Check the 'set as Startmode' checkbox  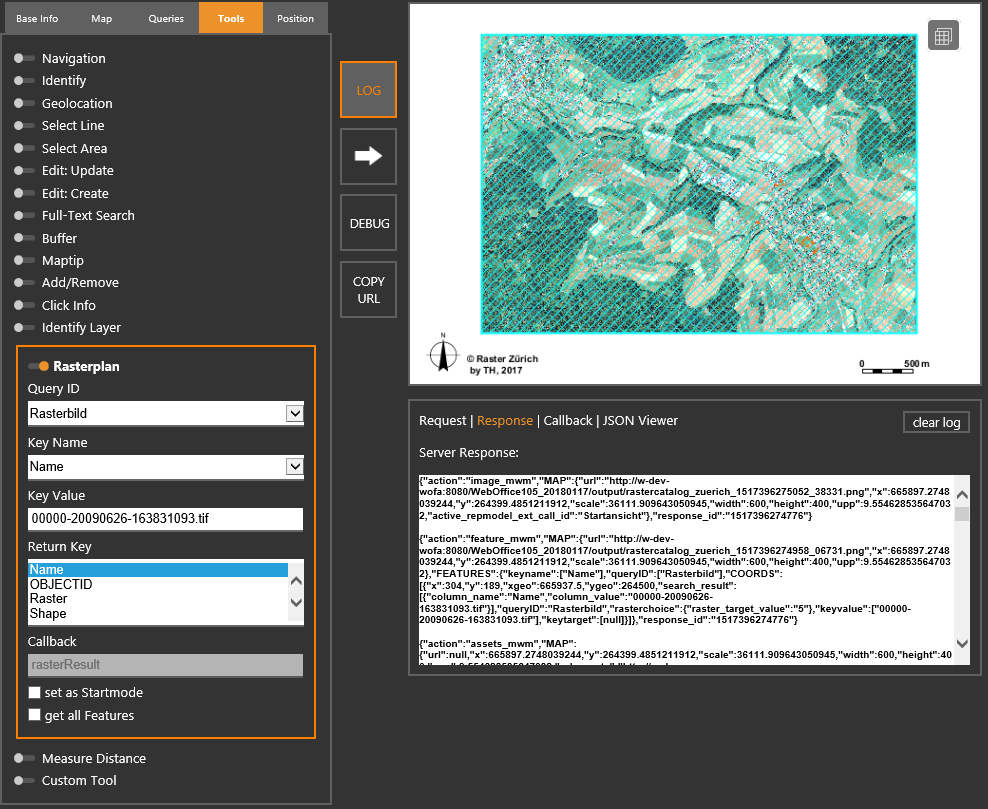click(x=34, y=692)
